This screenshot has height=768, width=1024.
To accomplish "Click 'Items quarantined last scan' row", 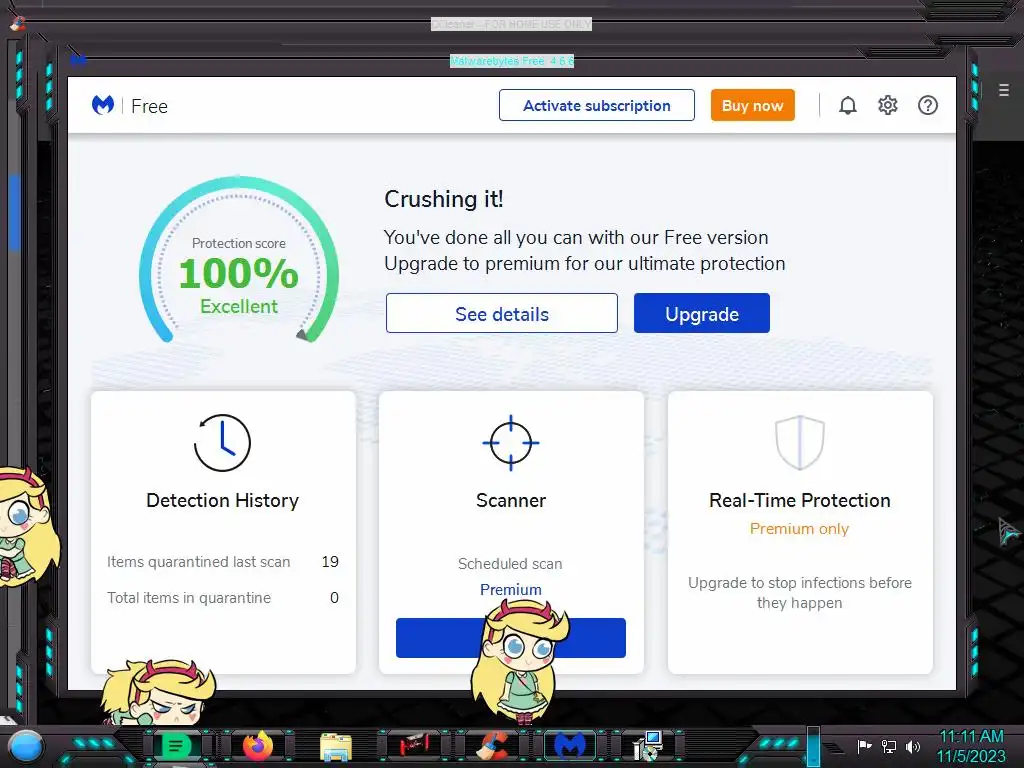I will tap(223, 562).
